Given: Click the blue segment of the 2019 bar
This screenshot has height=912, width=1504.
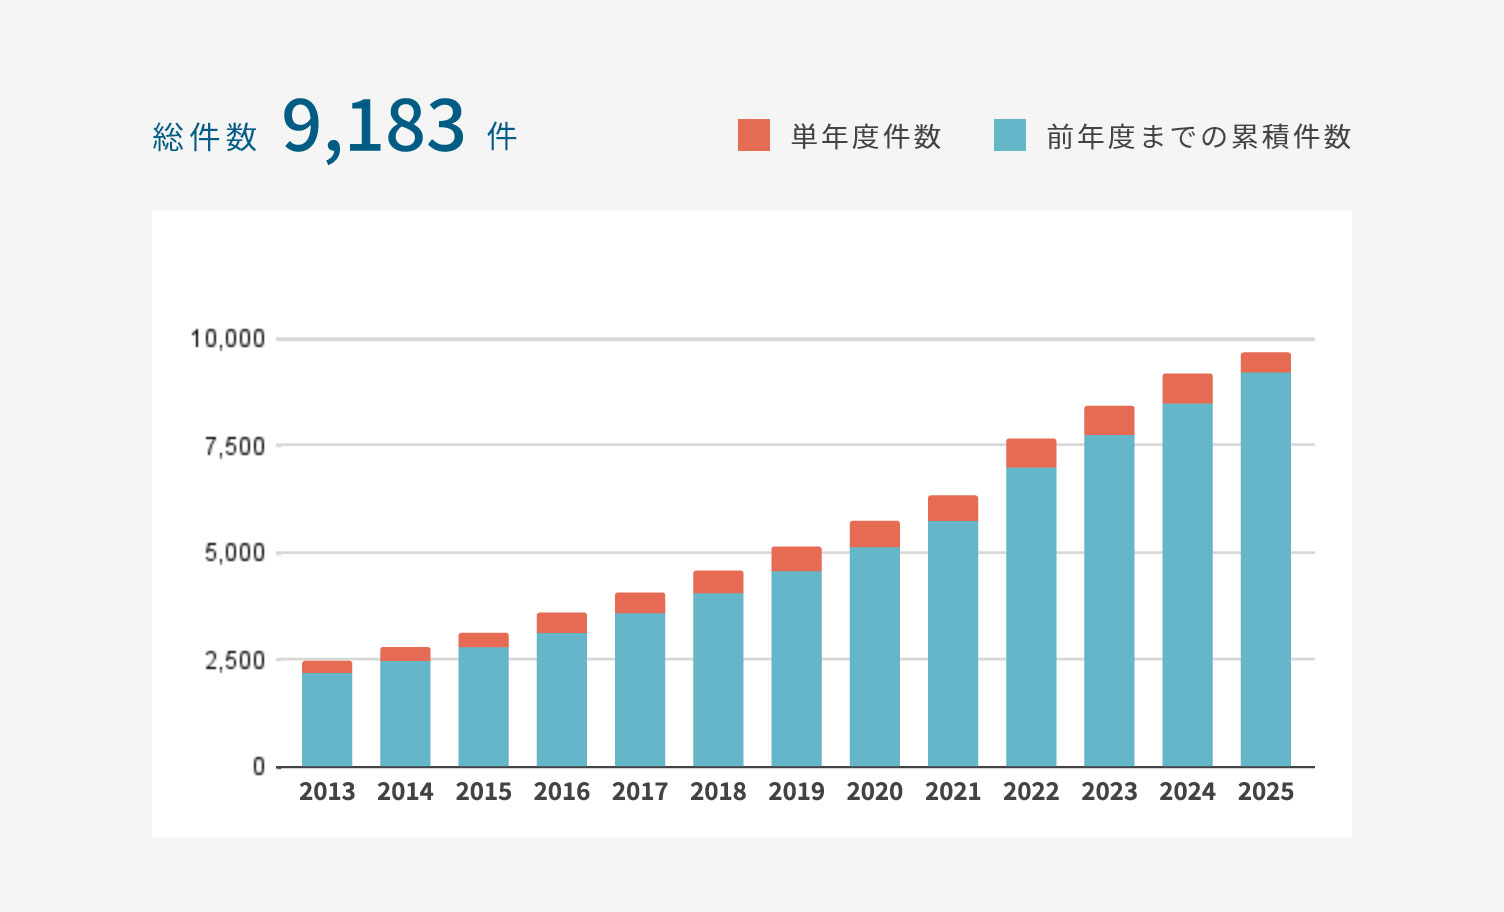Looking at the screenshot, I should [796, 668].
